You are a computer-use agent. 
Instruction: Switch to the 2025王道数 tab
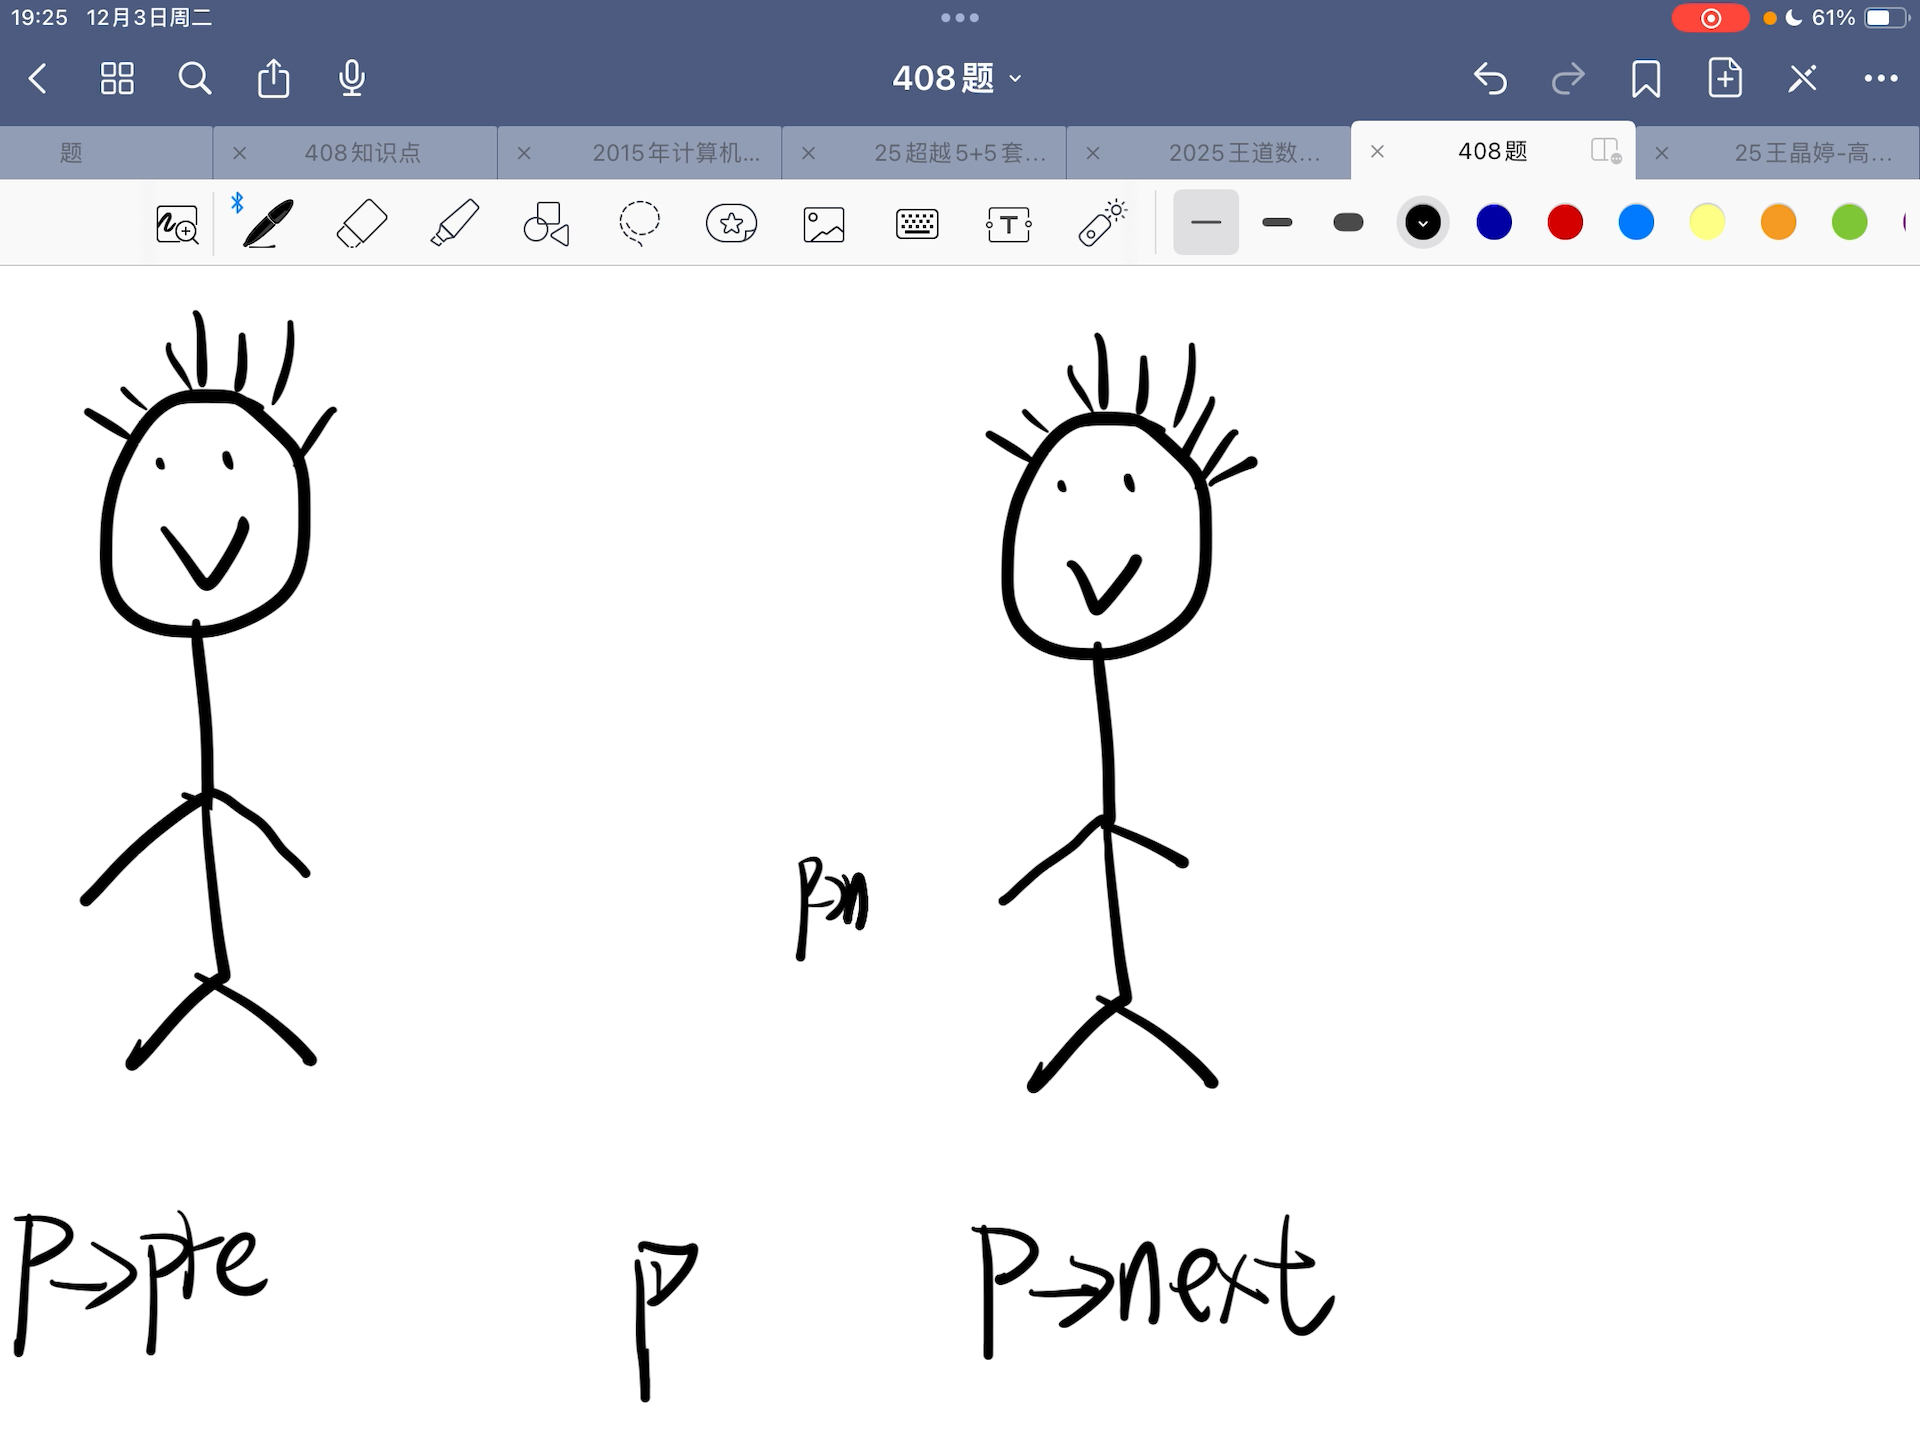coord(1244,153)
